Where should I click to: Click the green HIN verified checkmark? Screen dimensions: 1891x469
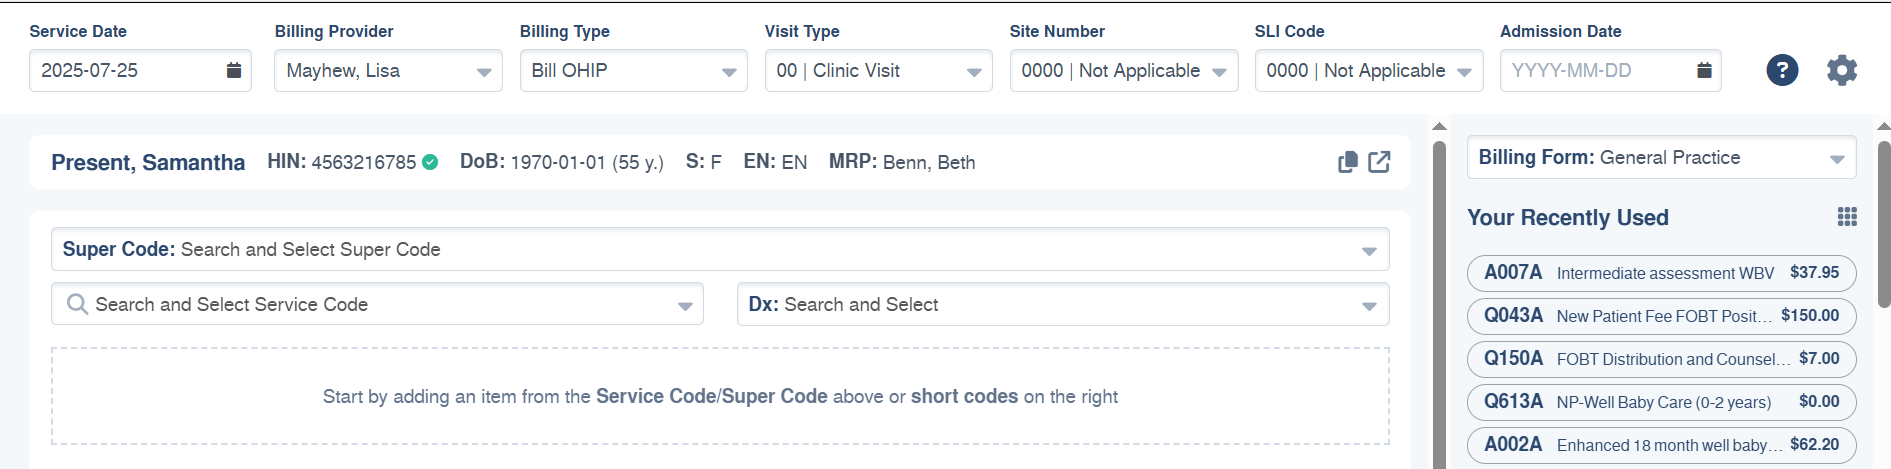tap(430, 162)
